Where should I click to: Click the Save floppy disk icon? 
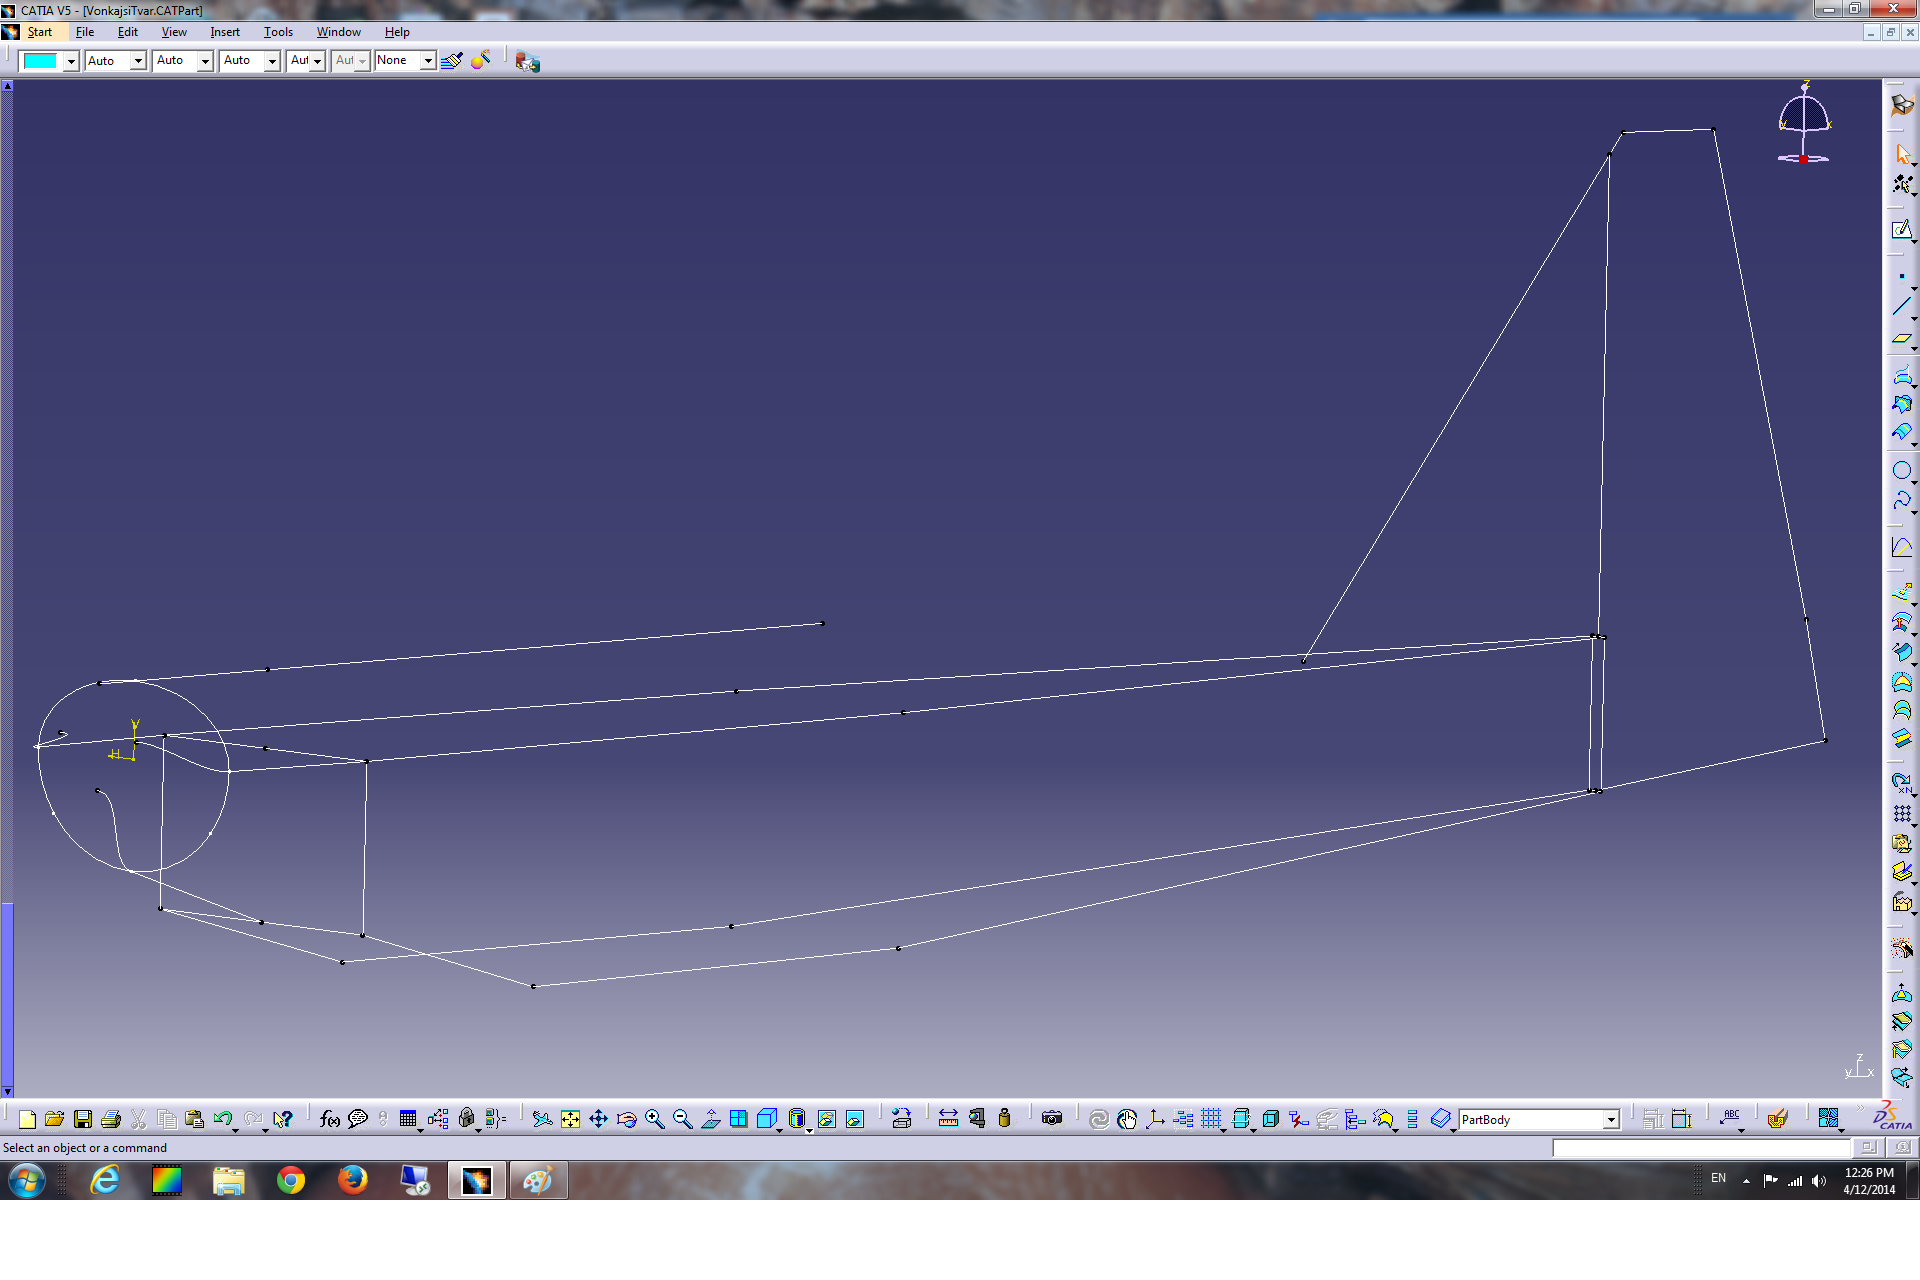coord(83,1119)
